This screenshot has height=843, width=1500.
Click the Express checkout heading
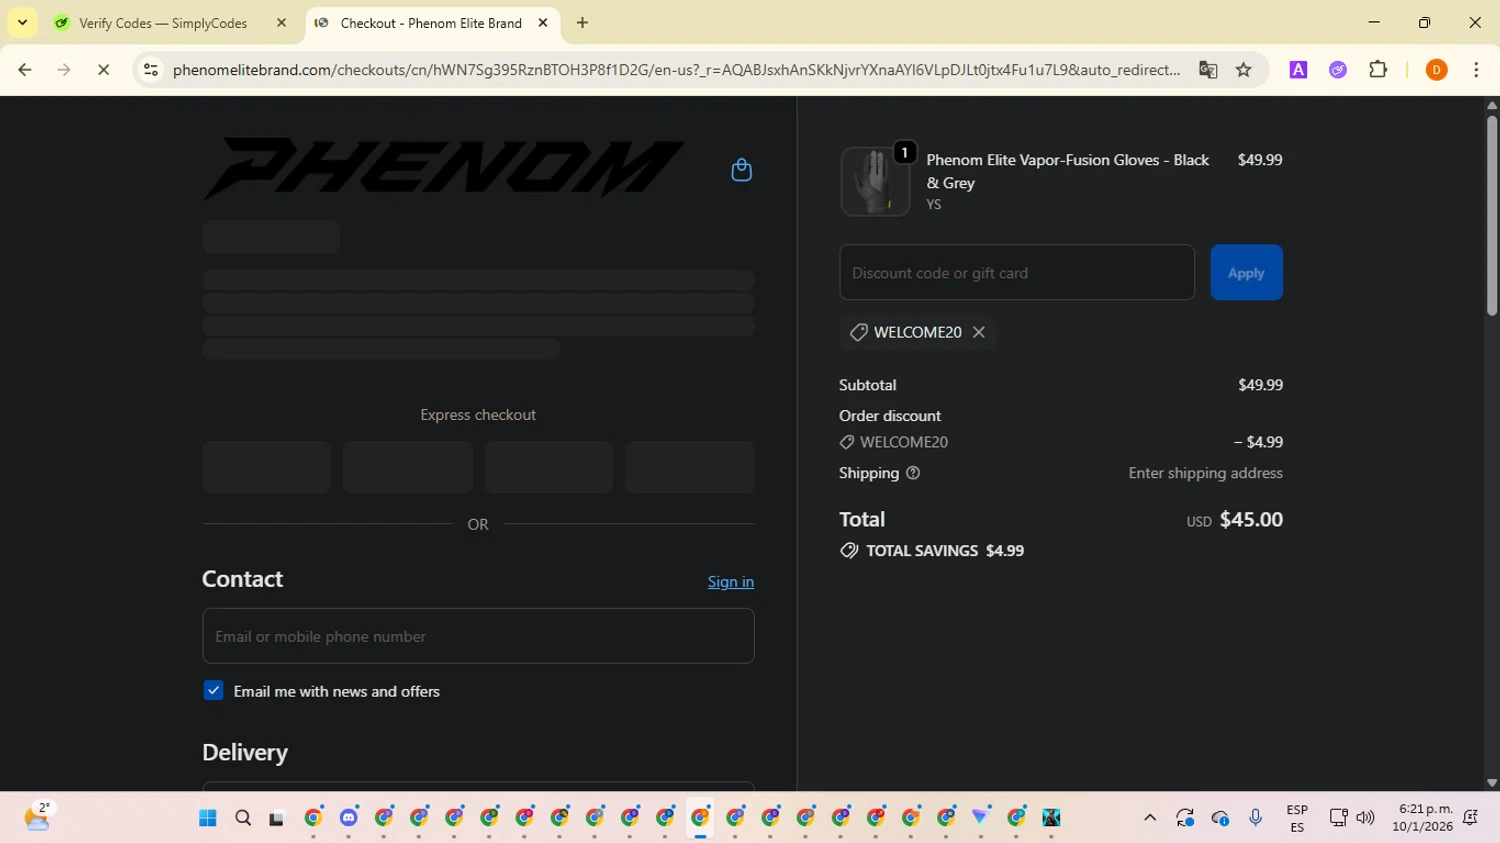coord(478,415)
